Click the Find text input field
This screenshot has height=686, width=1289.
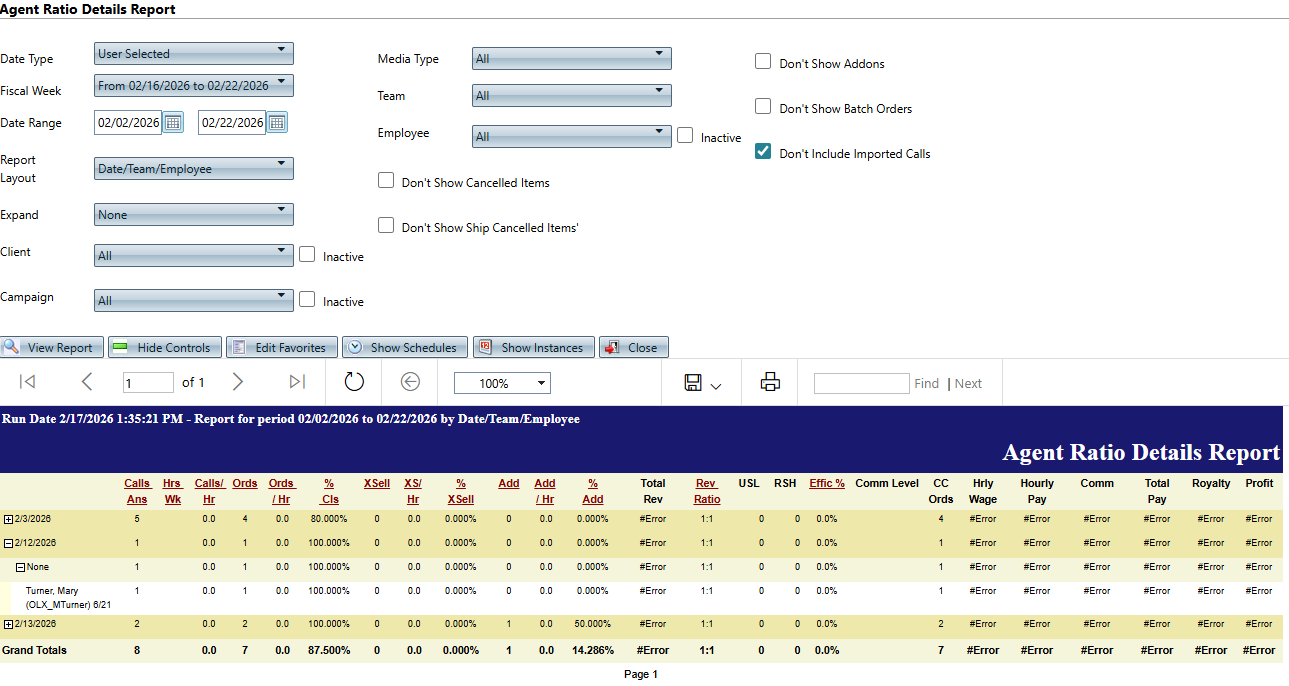pyautogui.click(x=860, y=383)
